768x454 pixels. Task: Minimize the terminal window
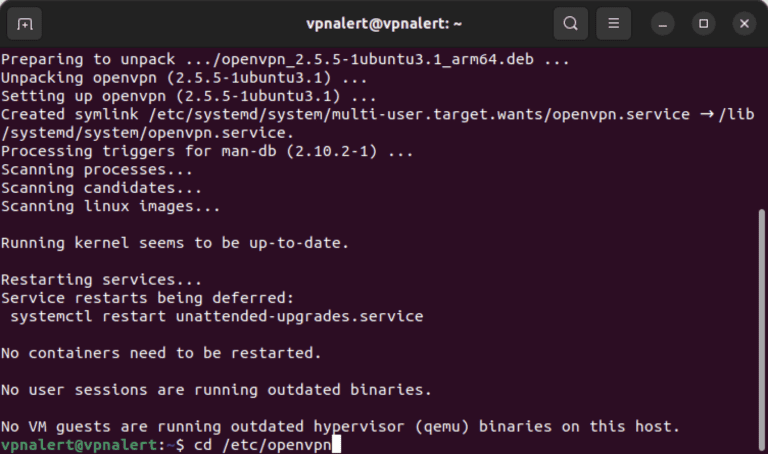click(x=663, y=23)
